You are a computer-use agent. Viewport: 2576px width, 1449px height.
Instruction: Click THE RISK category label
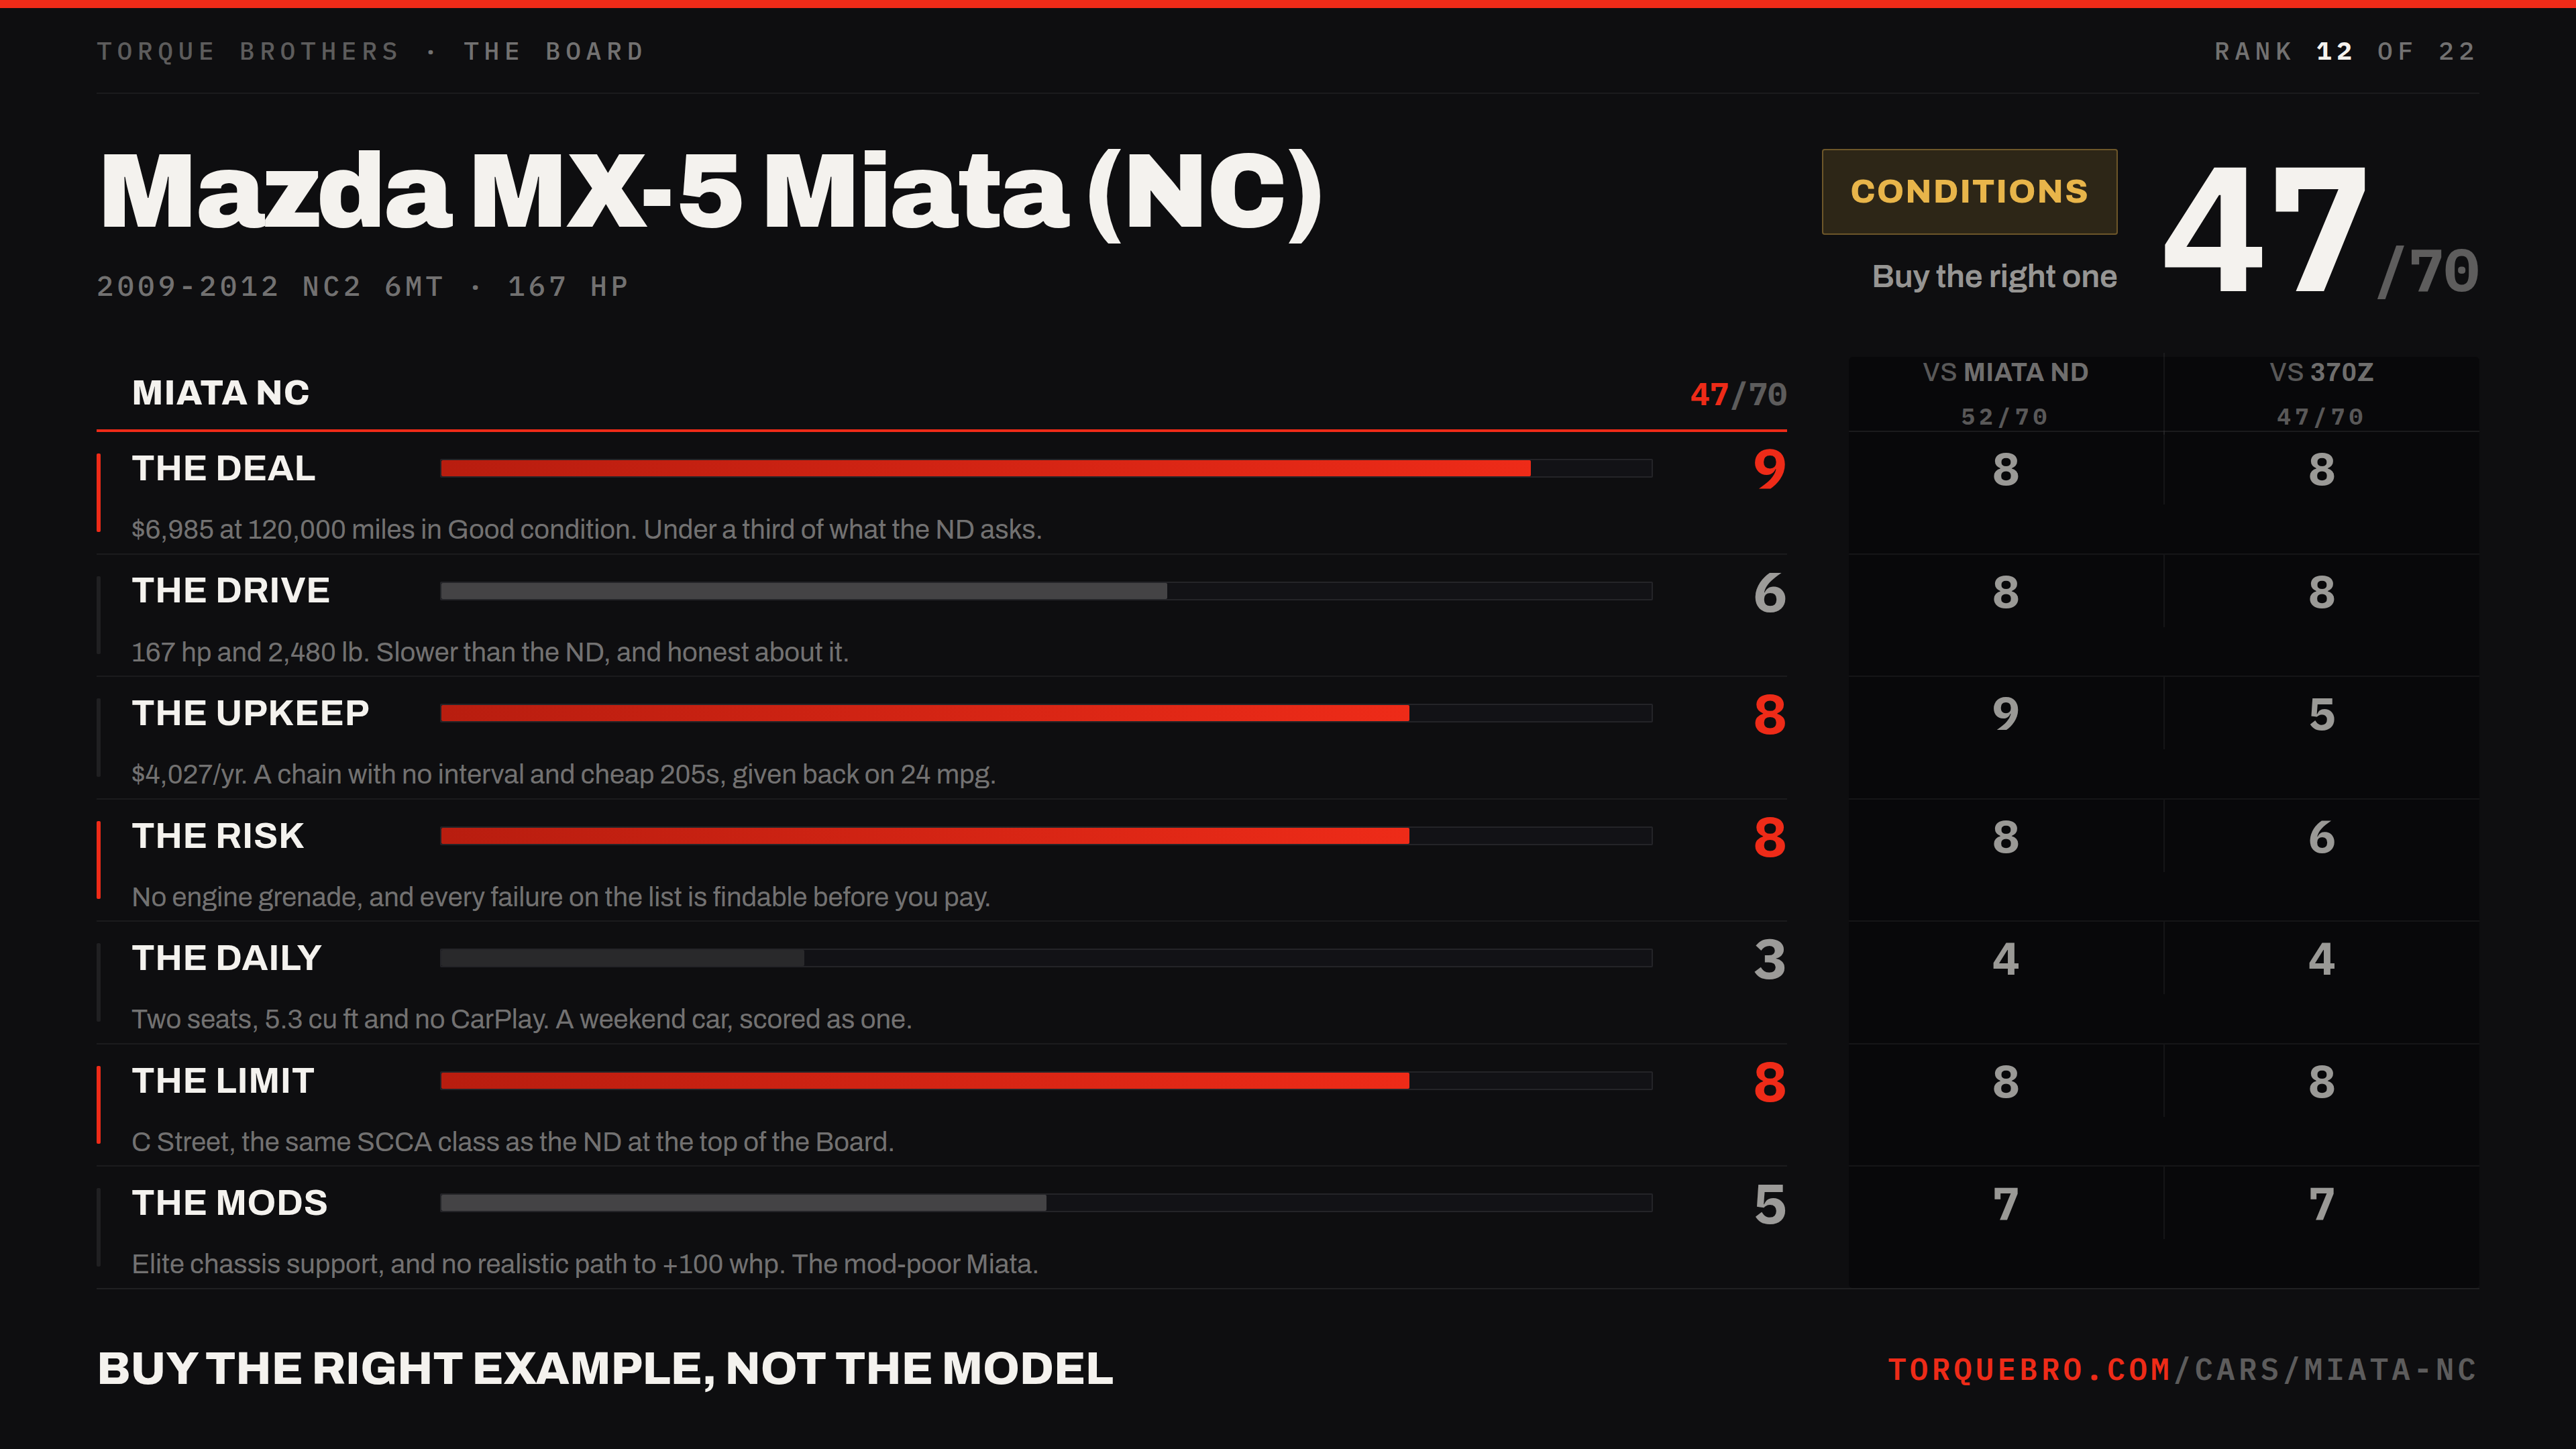pyautogui.click(x=218, y=836)
